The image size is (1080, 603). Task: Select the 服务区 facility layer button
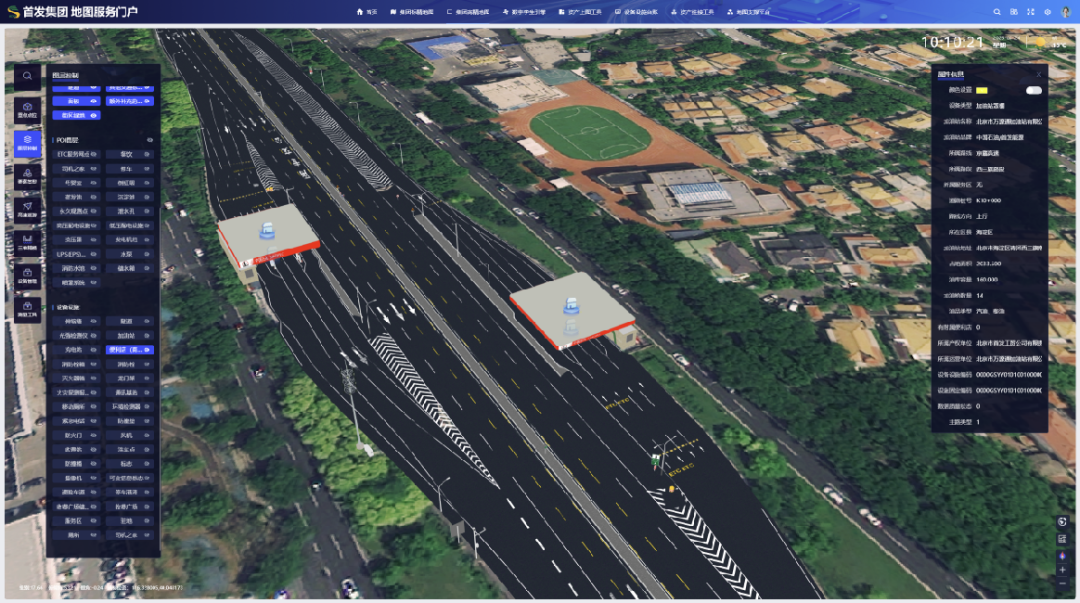click(76, 521)
